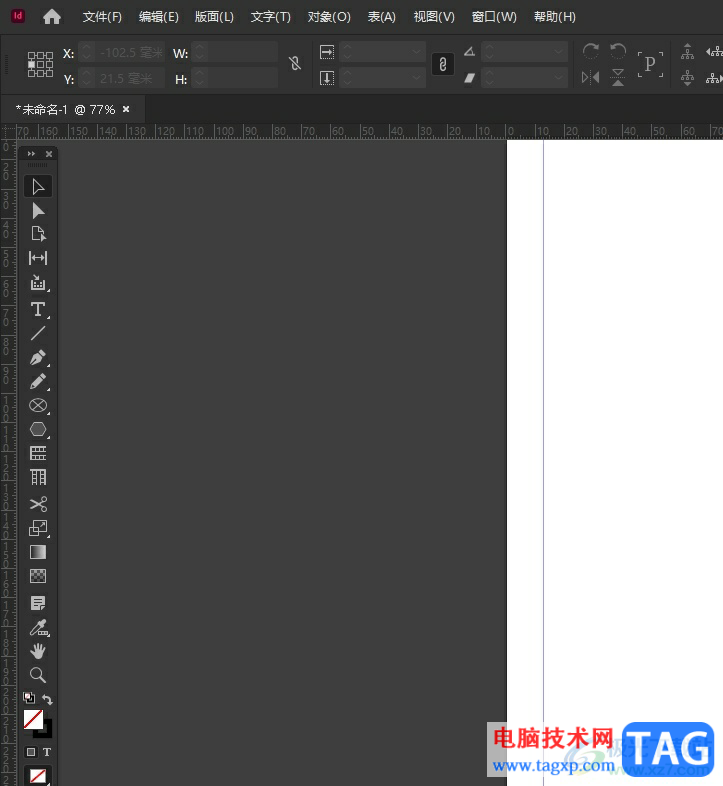The width and height of the screenshot is (723, 786).
Task: Select the Line tool
Action: pyautogui.click(x=38, y=333)
